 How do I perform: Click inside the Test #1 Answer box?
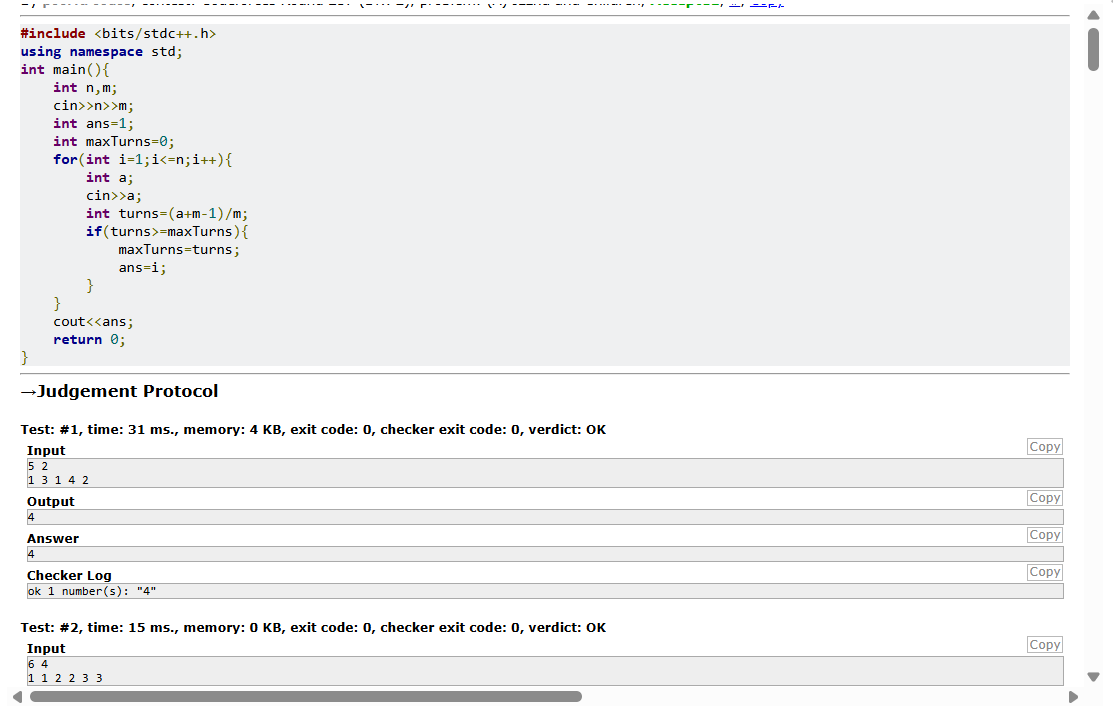coord(545,554)
